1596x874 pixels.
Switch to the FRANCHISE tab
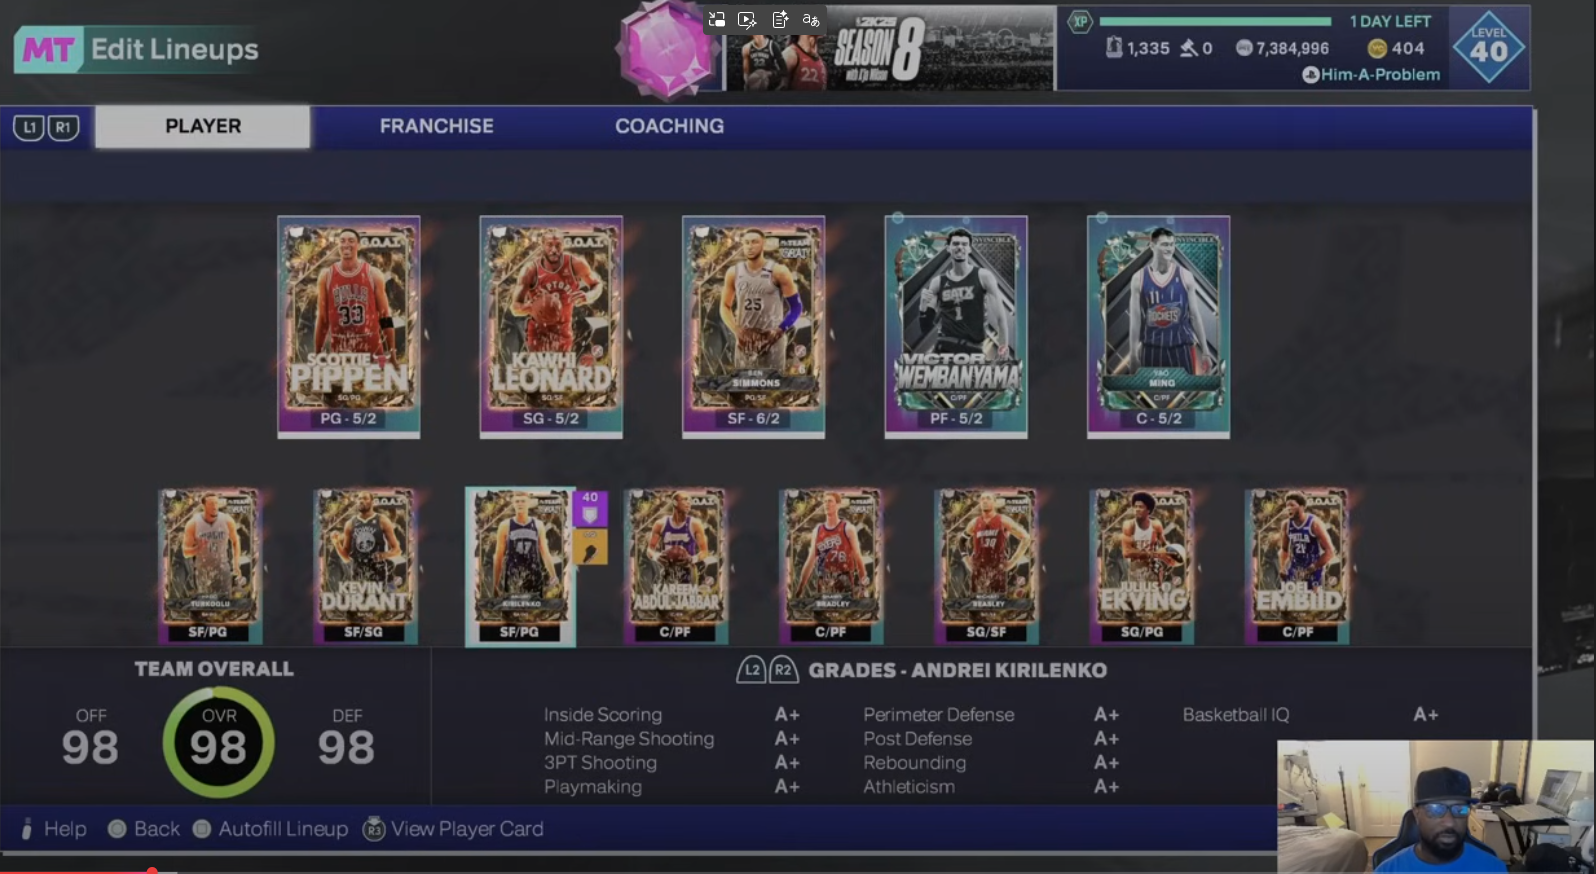pos(436,126)
